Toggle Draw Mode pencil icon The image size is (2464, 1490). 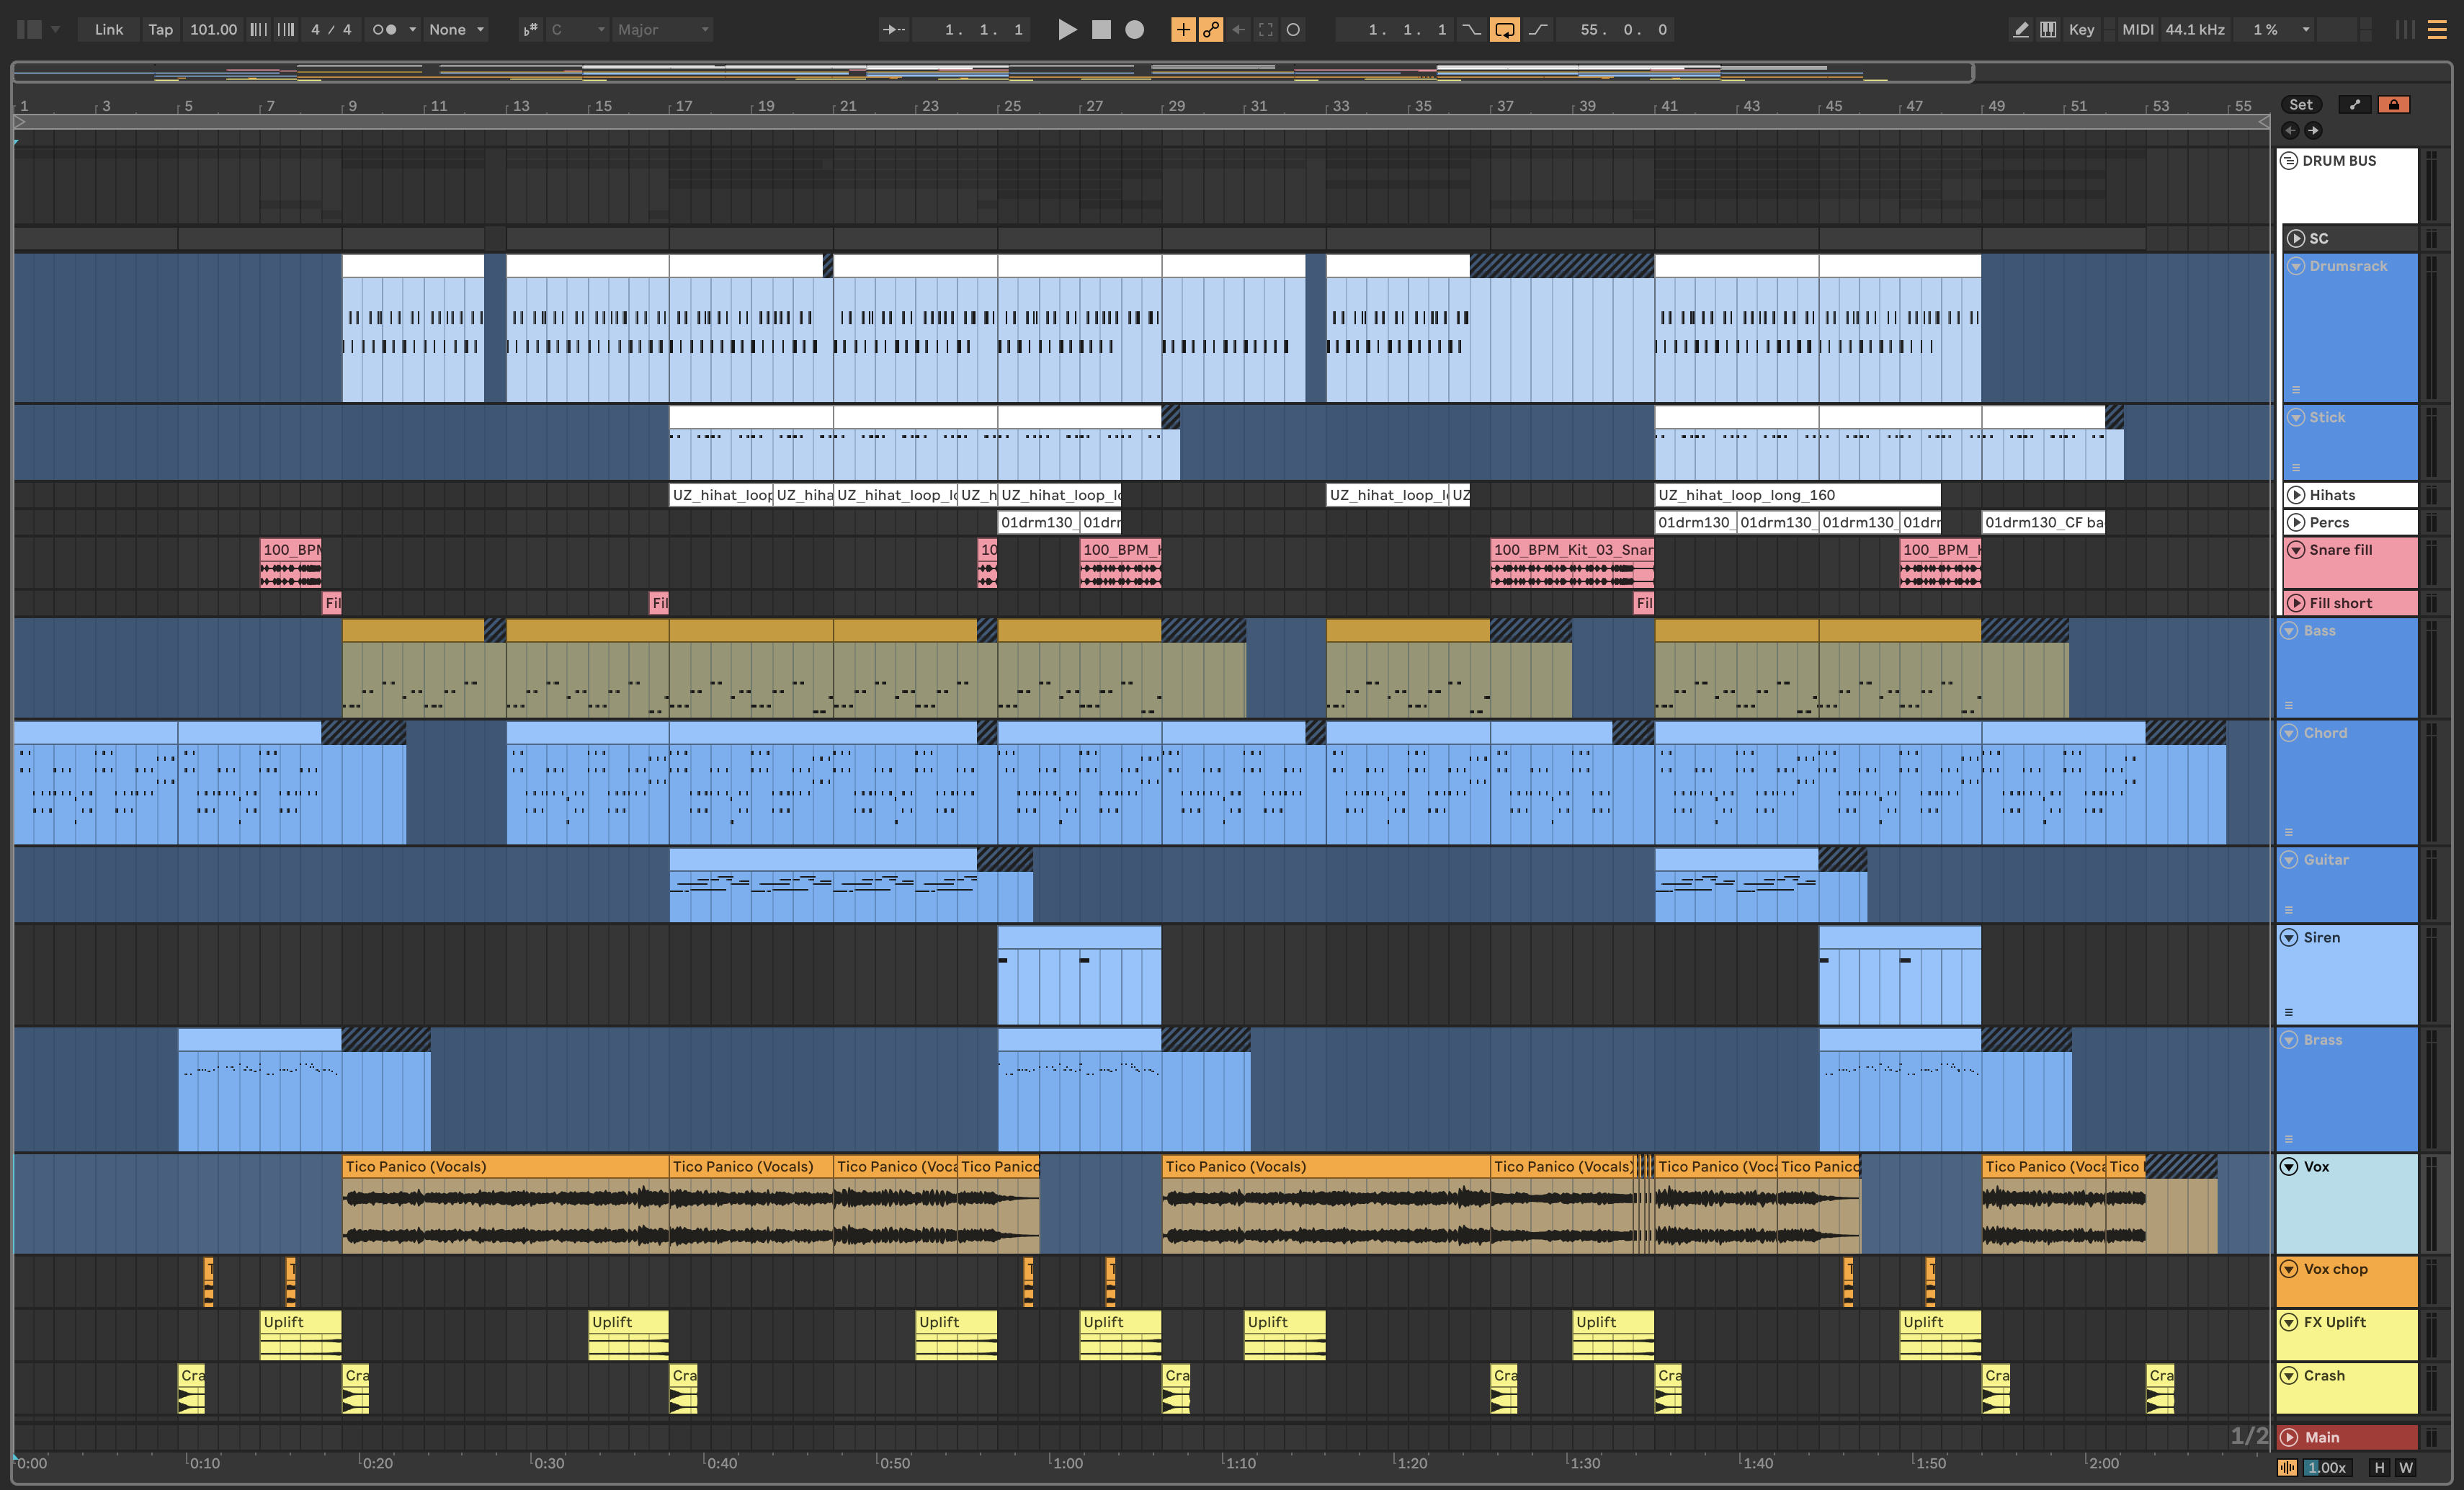point(2021,30)
